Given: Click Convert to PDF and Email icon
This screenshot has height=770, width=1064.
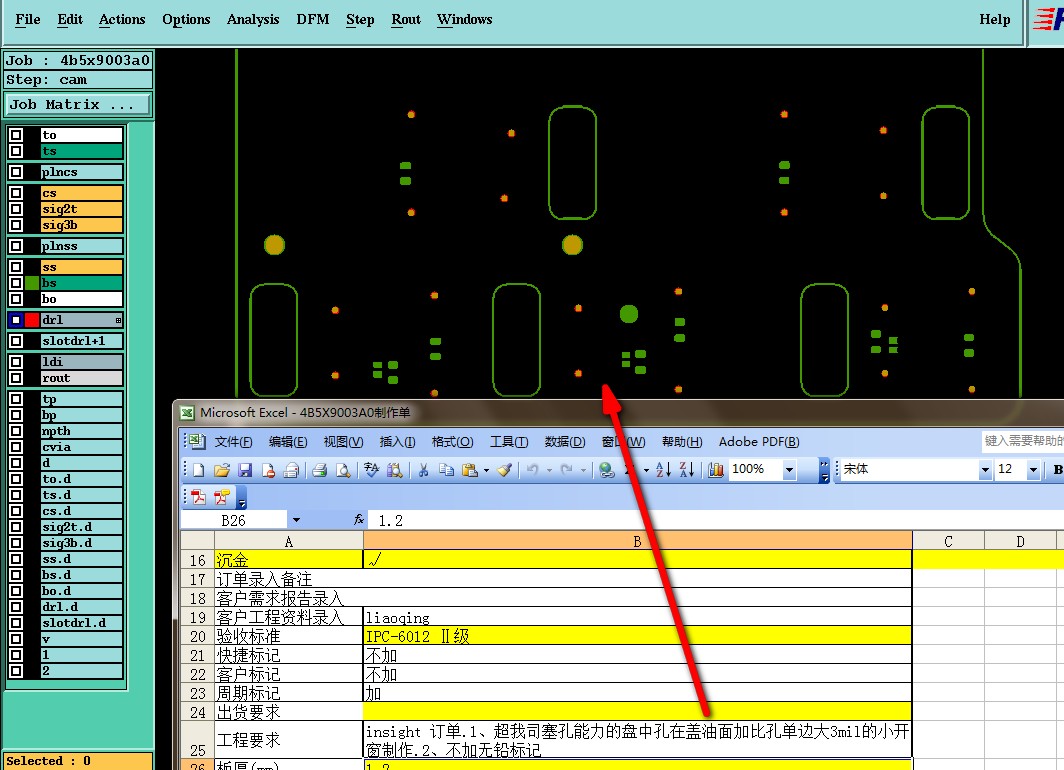Looking at the screenshot, I should (221, 497).
